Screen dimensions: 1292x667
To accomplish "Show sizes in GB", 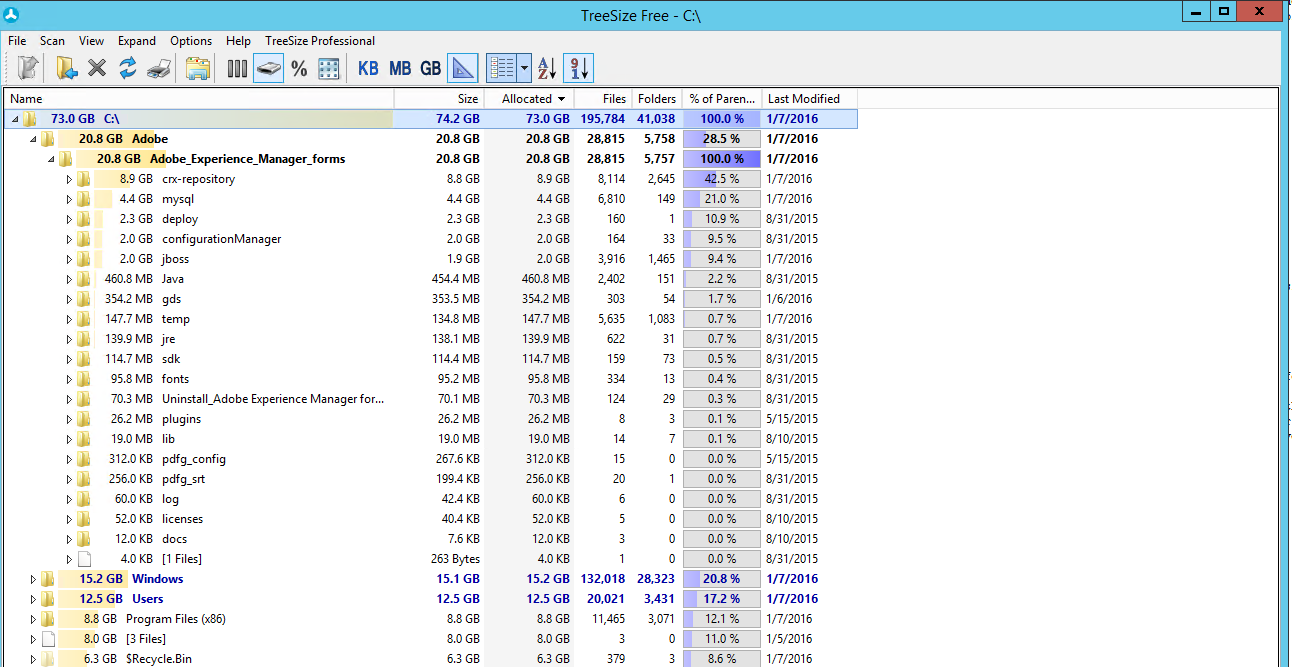I will 430,68.
